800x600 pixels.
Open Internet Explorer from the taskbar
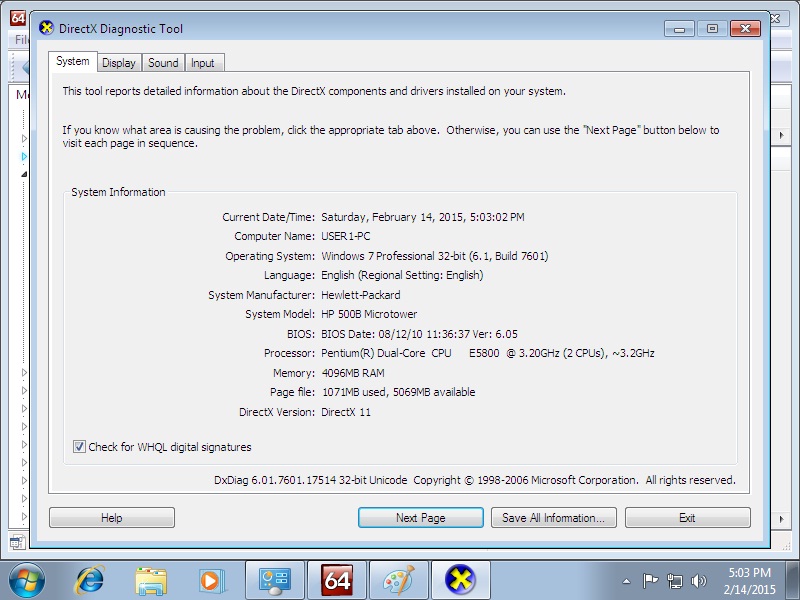click(90, 579)
